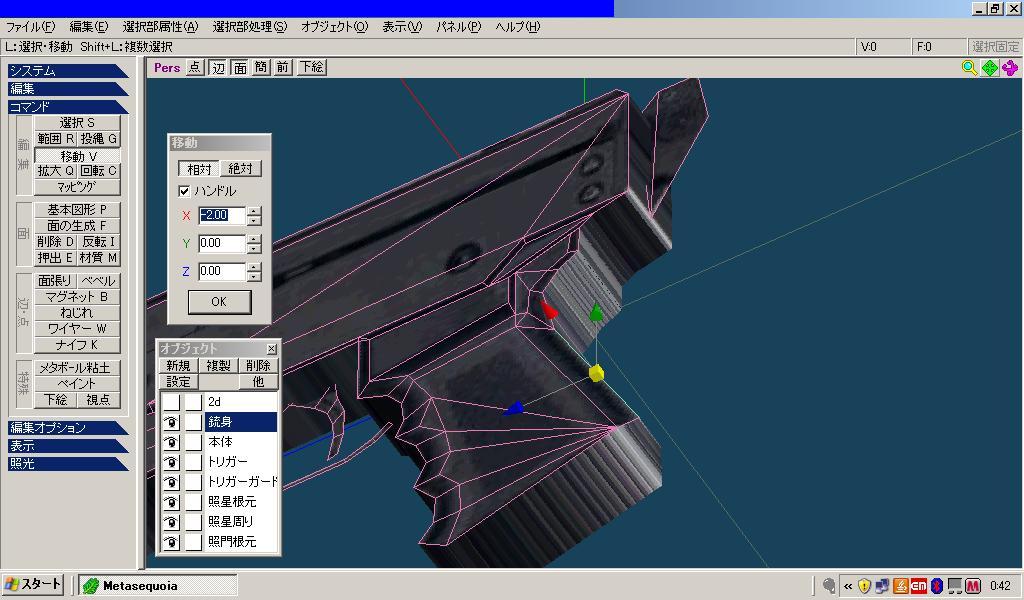
Task: Increase the X value with up stepper
Action: point(254,211)
